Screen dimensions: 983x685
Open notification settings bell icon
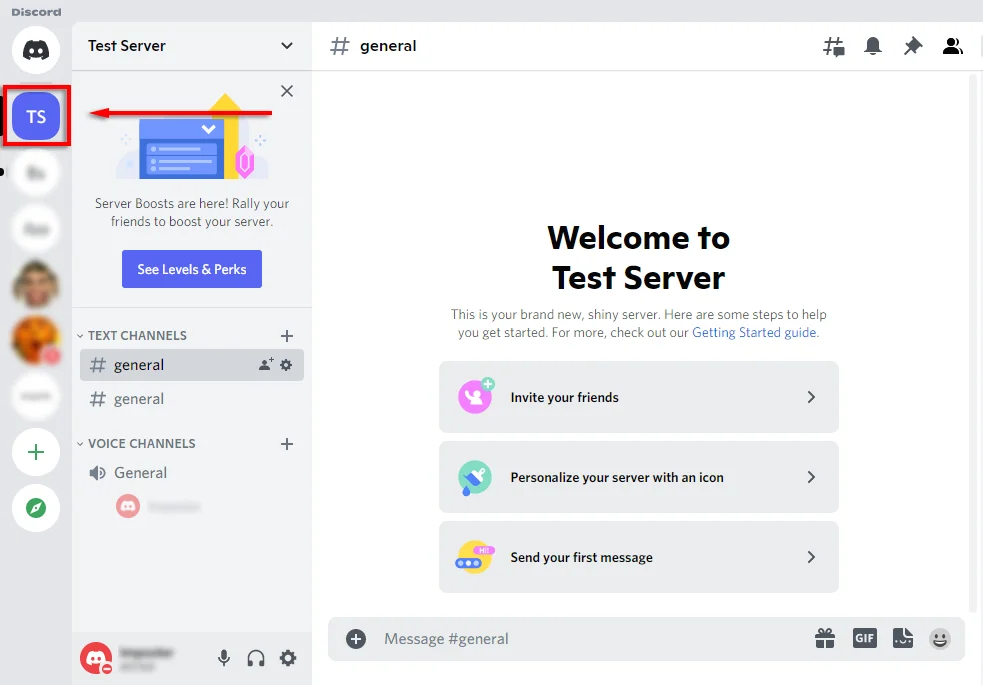873,46
